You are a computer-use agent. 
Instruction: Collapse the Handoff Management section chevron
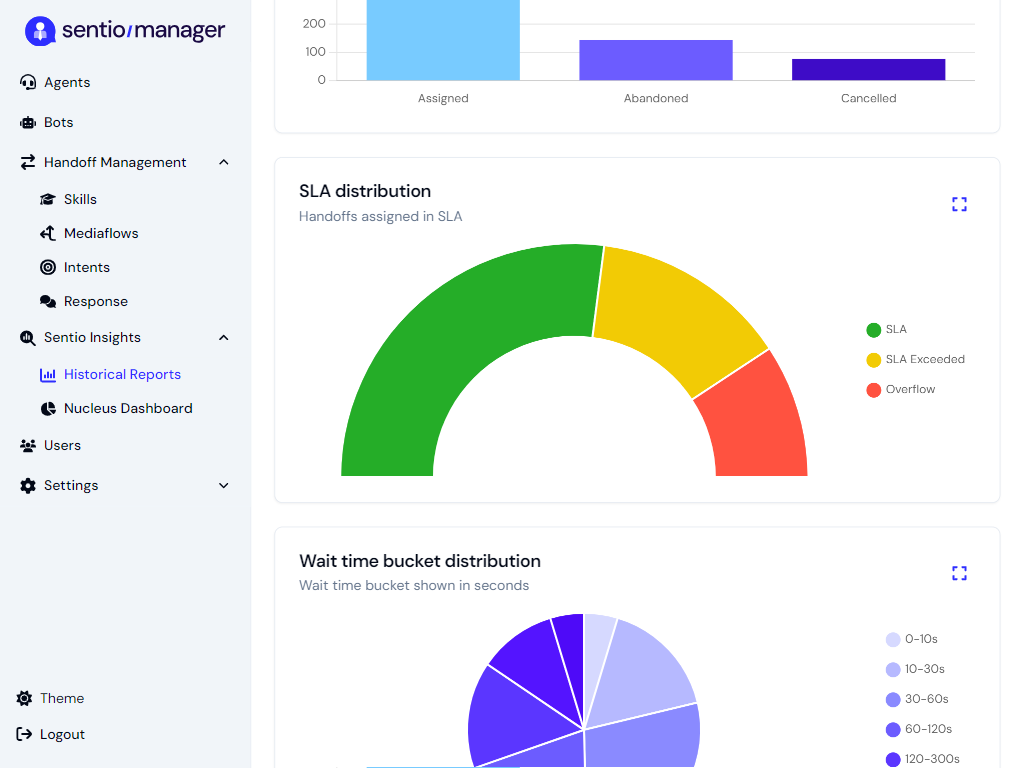223,162
